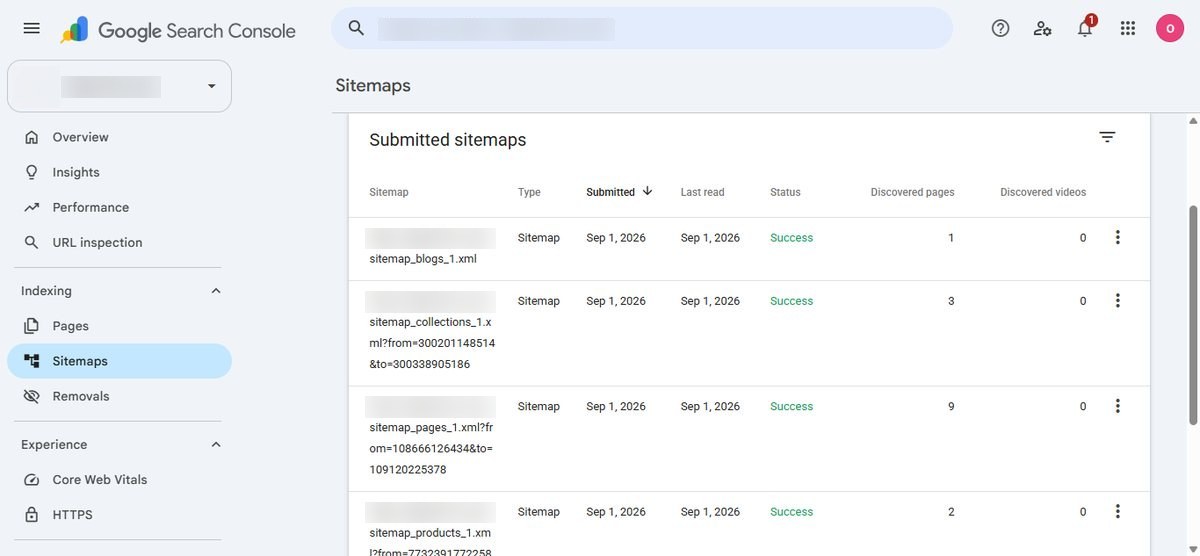1200x556 pixels.
Task: Open the sitemaps filter icon
Action: click(x=1107, y=138)
